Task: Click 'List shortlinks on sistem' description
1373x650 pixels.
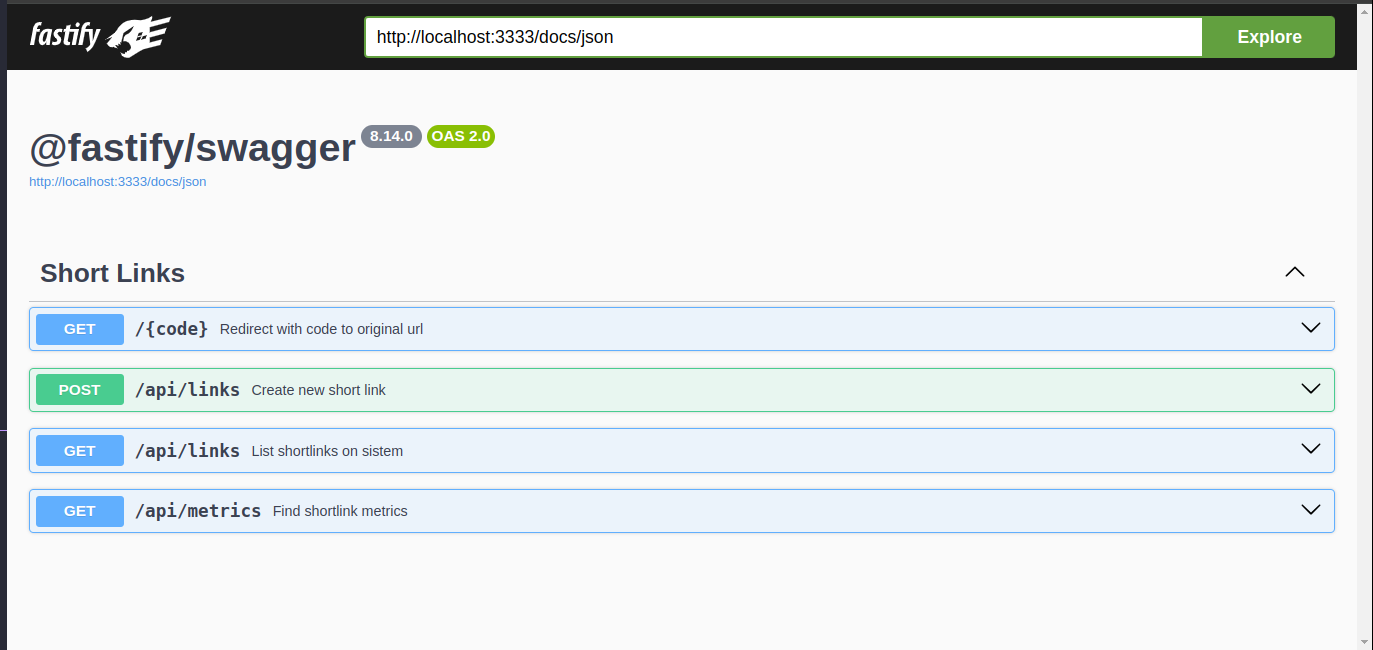Action: coord(327,451)
